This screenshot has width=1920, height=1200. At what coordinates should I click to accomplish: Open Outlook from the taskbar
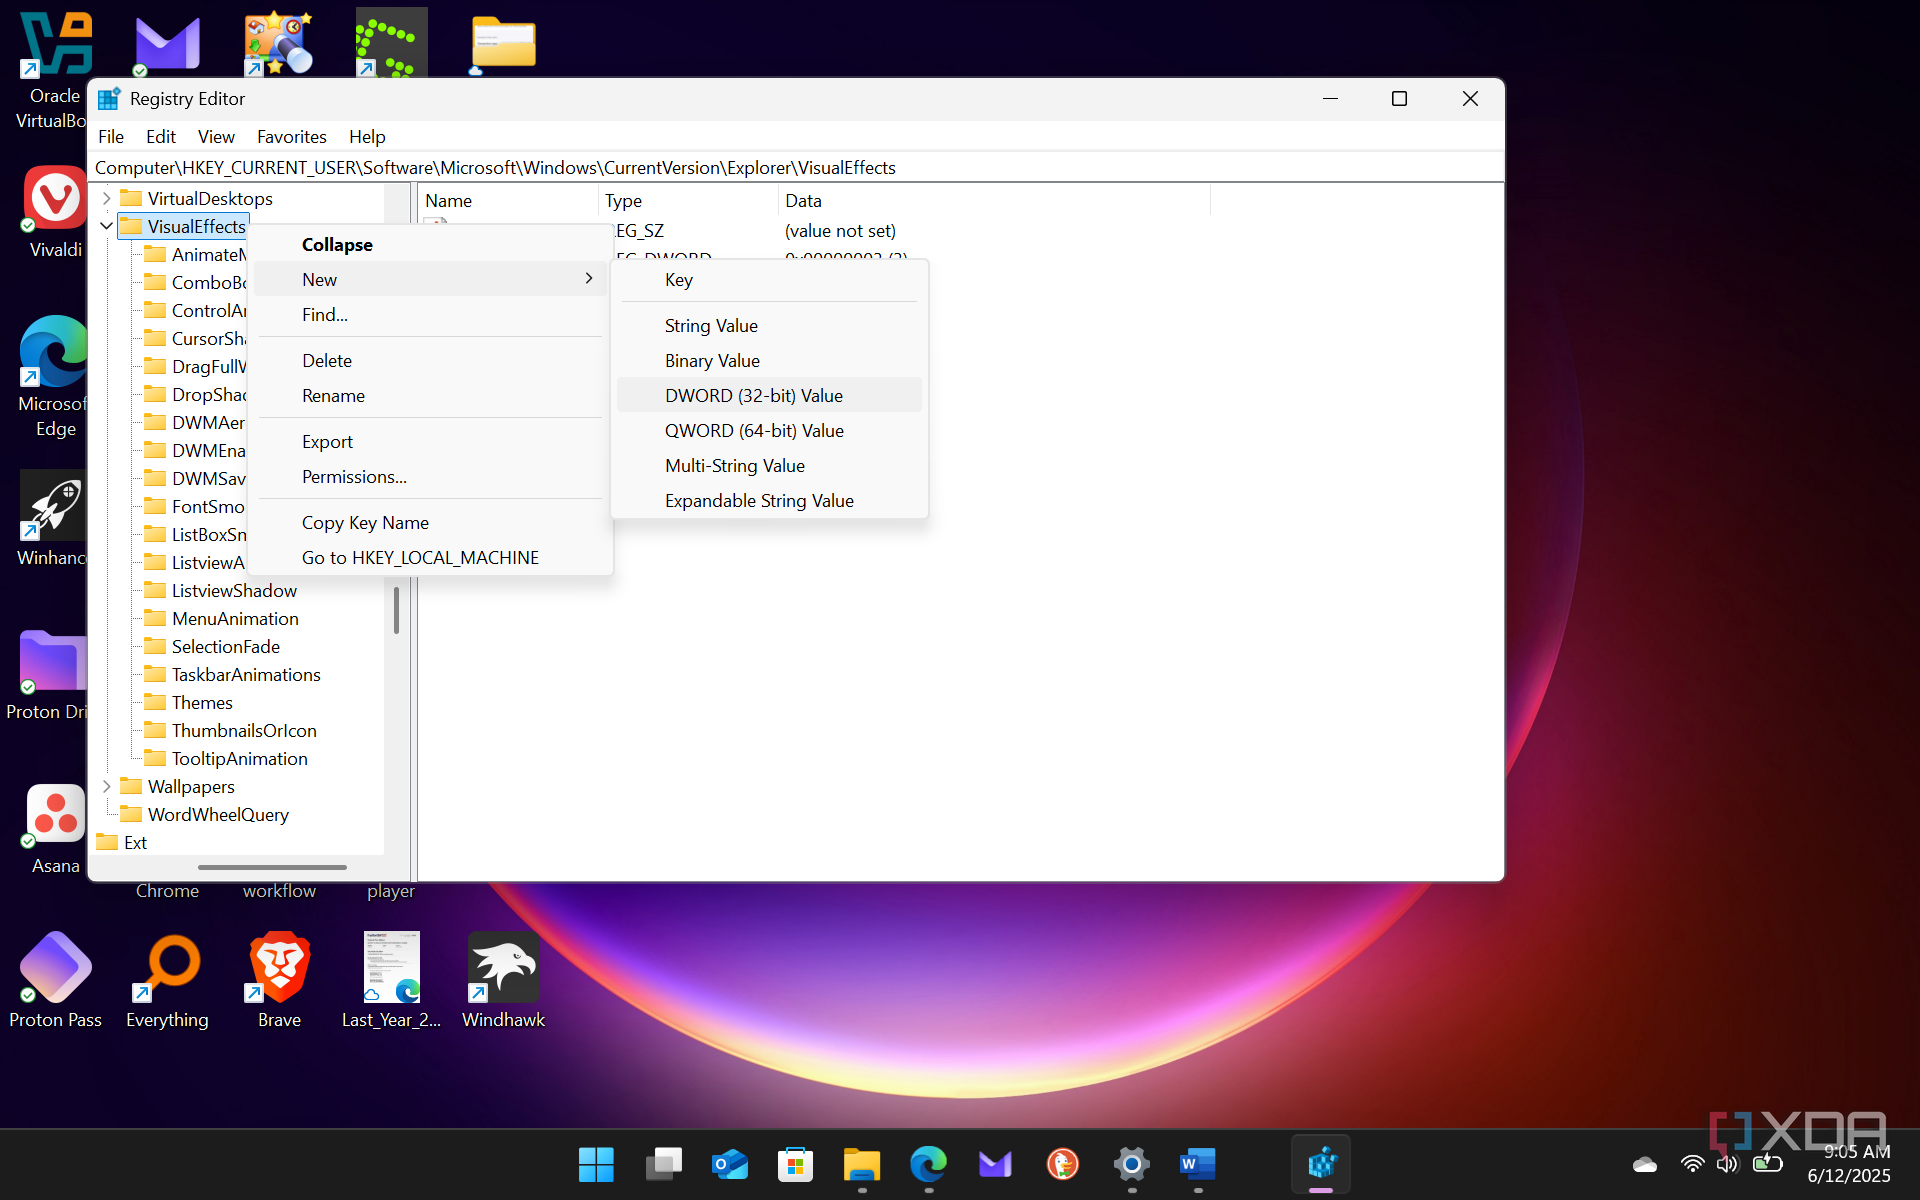tap(729, 1164)
